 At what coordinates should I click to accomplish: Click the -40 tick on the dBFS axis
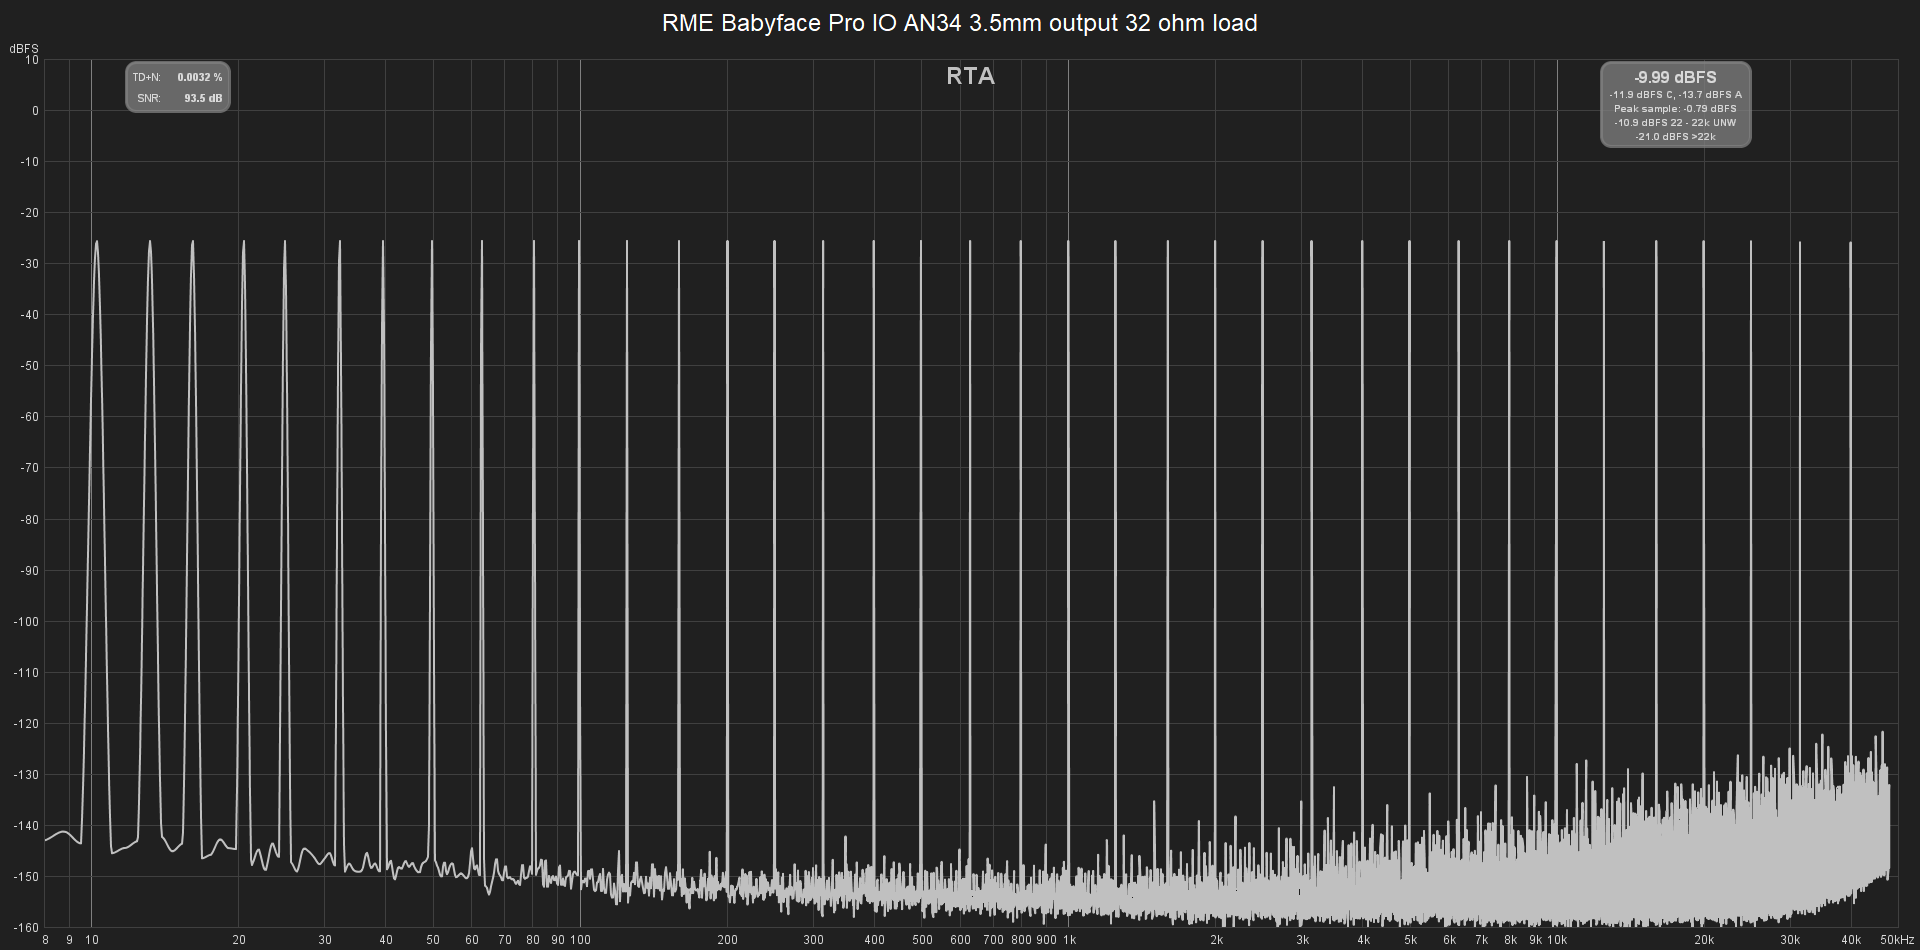[x=30, y=315]
